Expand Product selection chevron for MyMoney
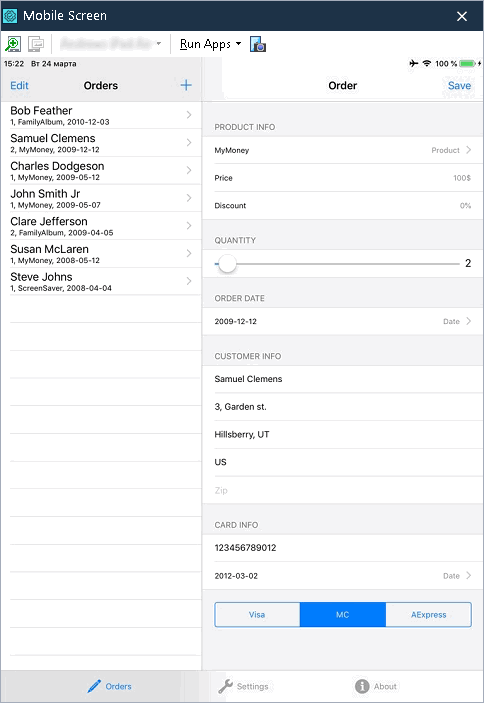484x703 pixels. pyautogui.click(x=468, y=150)
